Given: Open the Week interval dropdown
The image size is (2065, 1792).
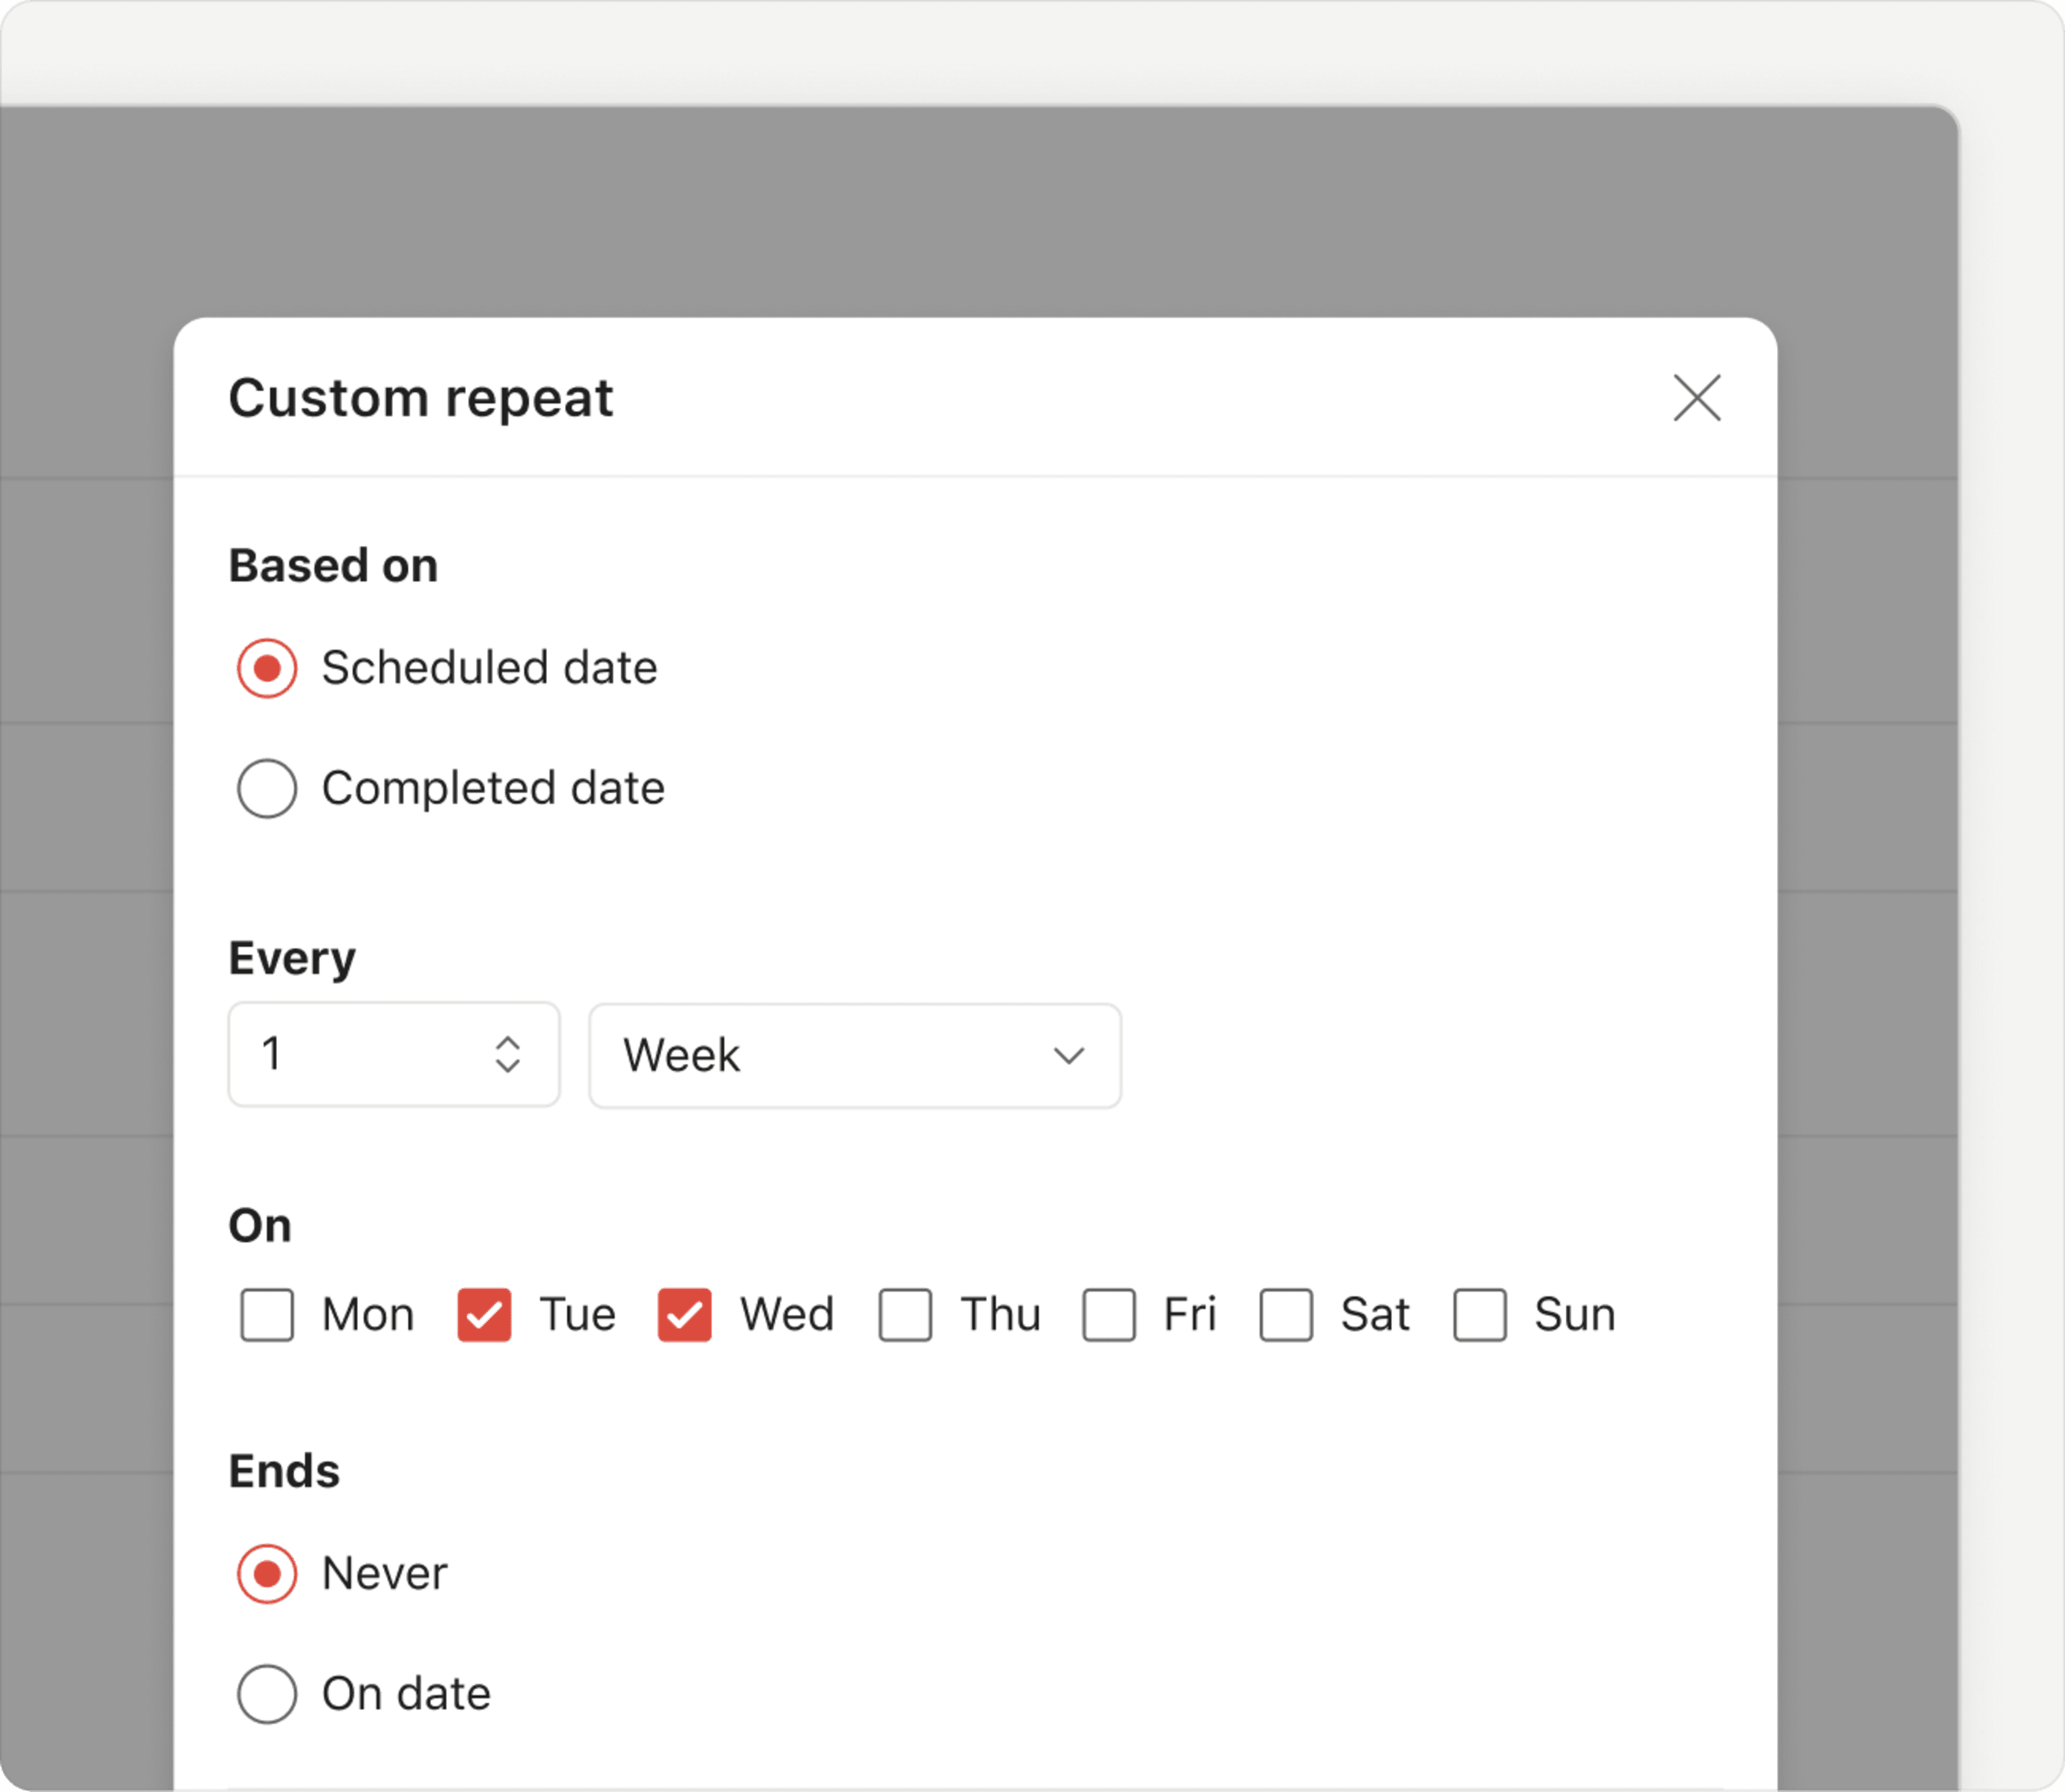Looking at the screenshot, I should tap(853, 1055).
